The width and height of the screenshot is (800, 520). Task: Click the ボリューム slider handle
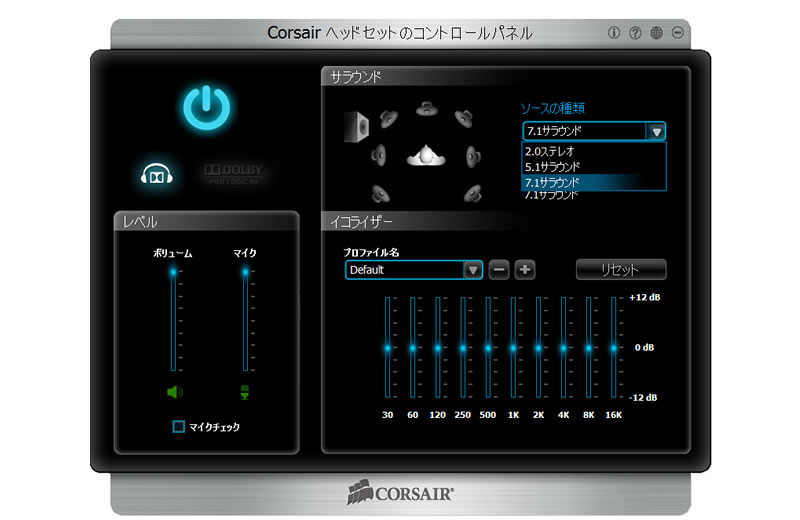(173, 272)
